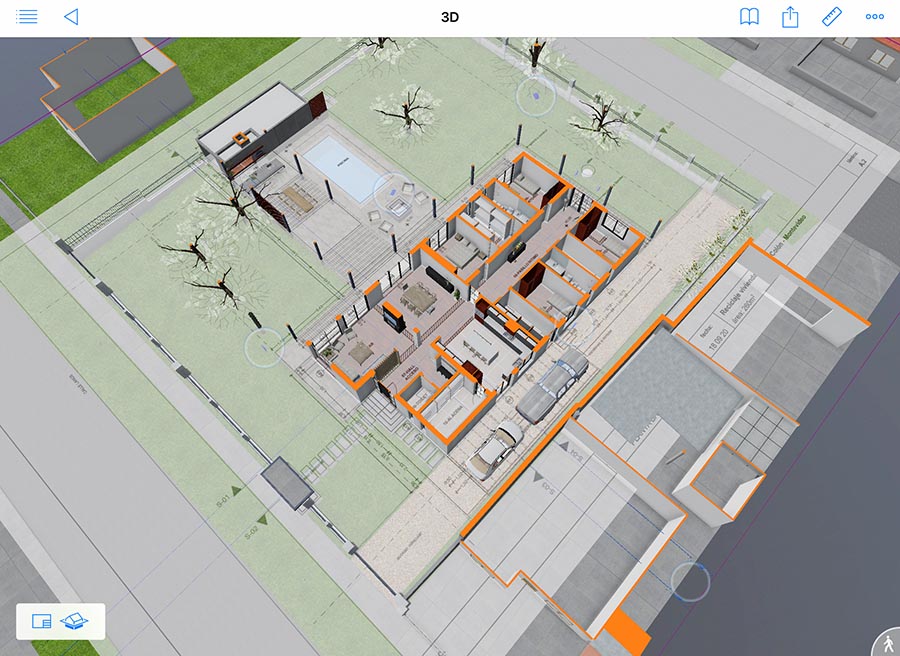Toggle walk mode with pedestrian icon
Screen dimensions: 900x656
pos(886,643)
